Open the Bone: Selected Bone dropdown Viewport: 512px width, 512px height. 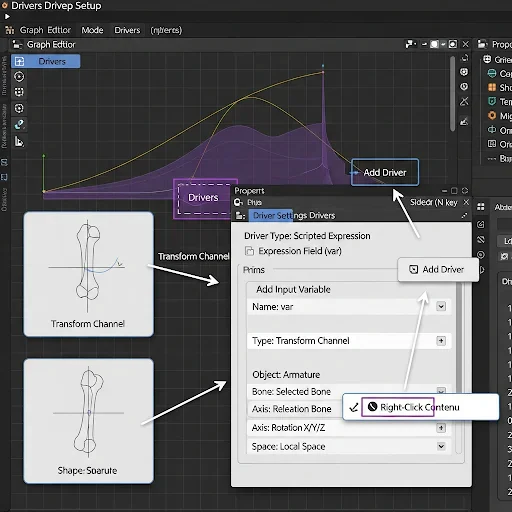click(x=441, y=391)
